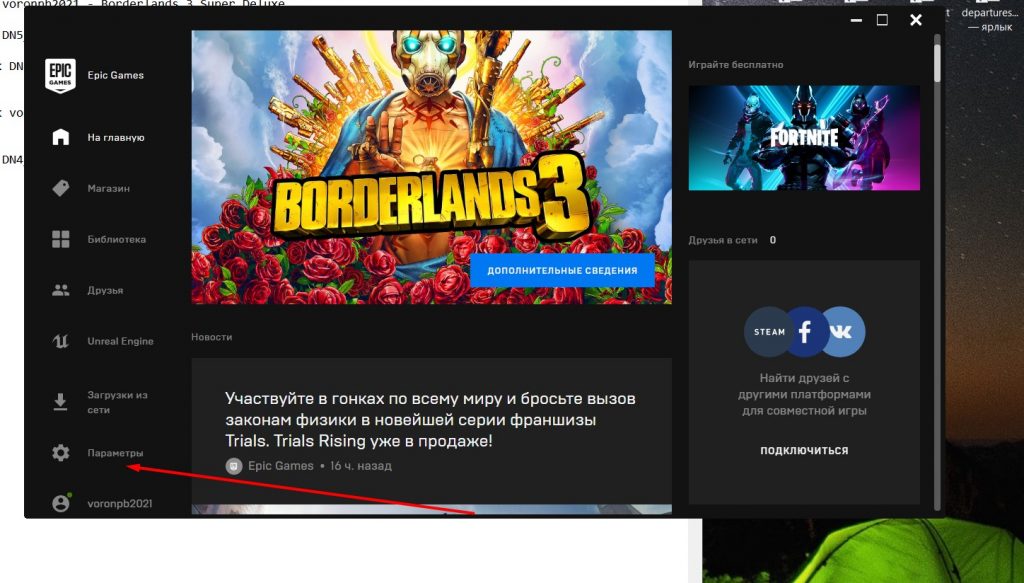
Task: Open the Fortnite free game thumbnail
Action: coord(804,137)
